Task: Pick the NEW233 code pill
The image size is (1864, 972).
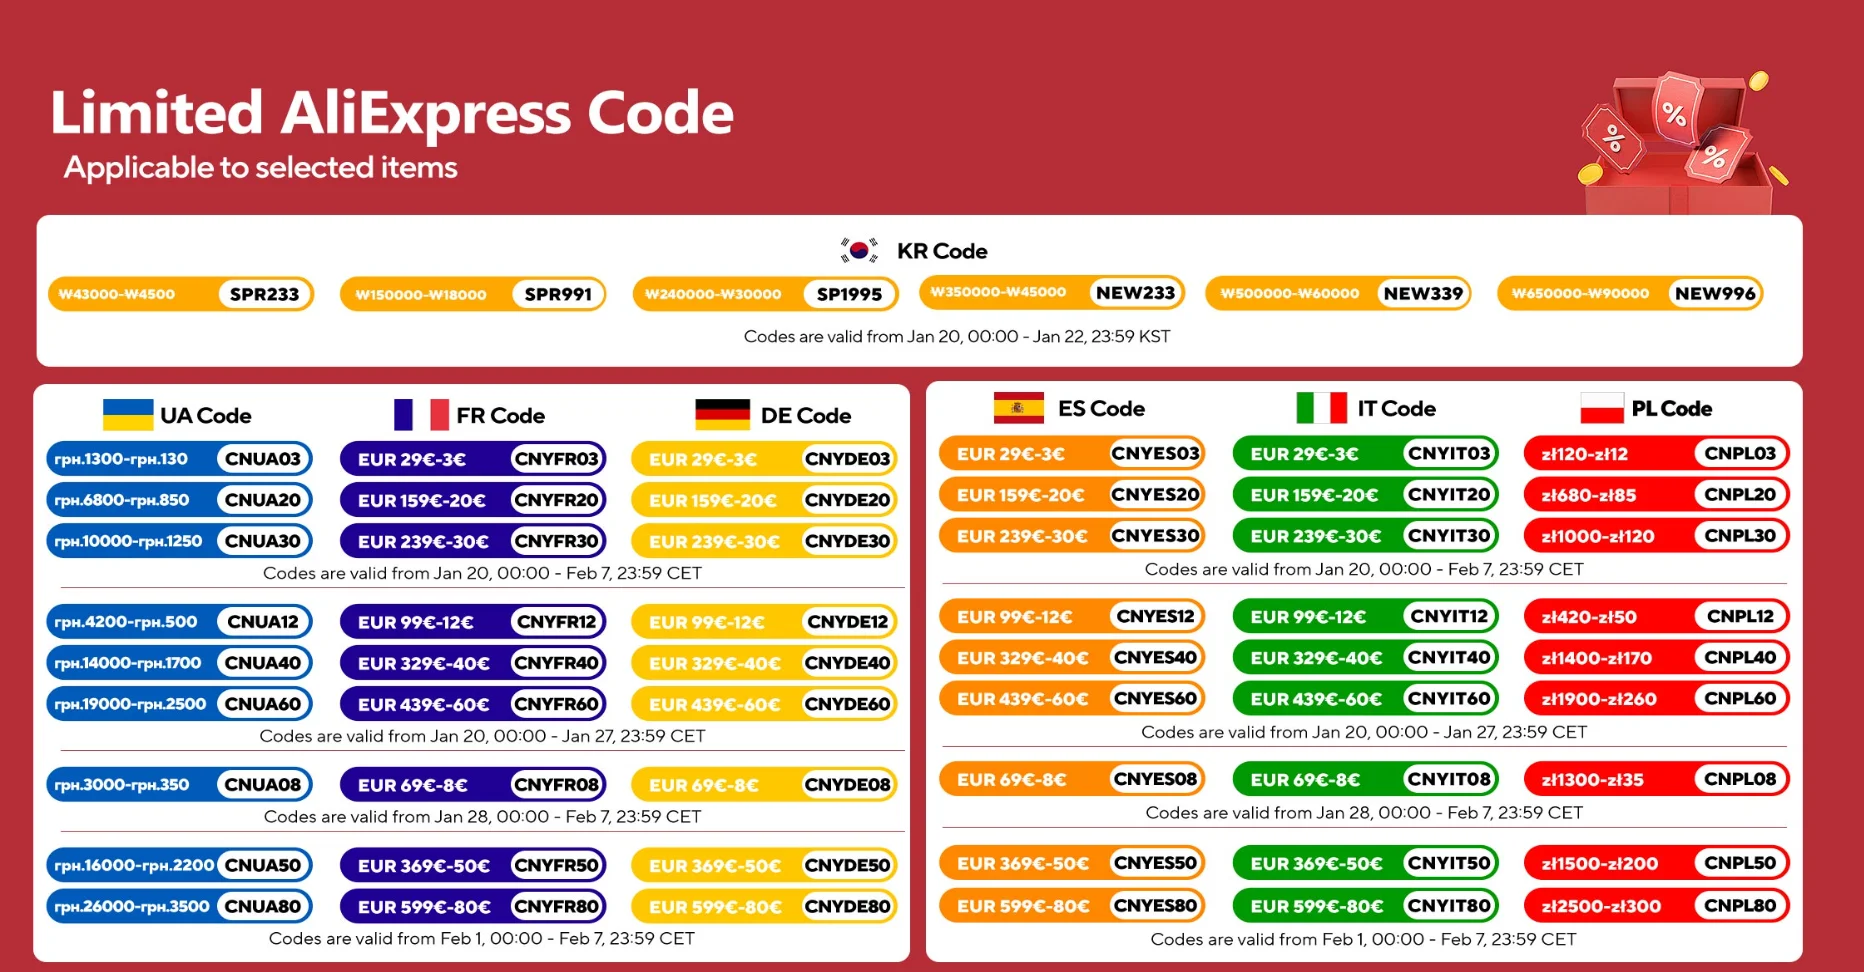Action: 1052,292
